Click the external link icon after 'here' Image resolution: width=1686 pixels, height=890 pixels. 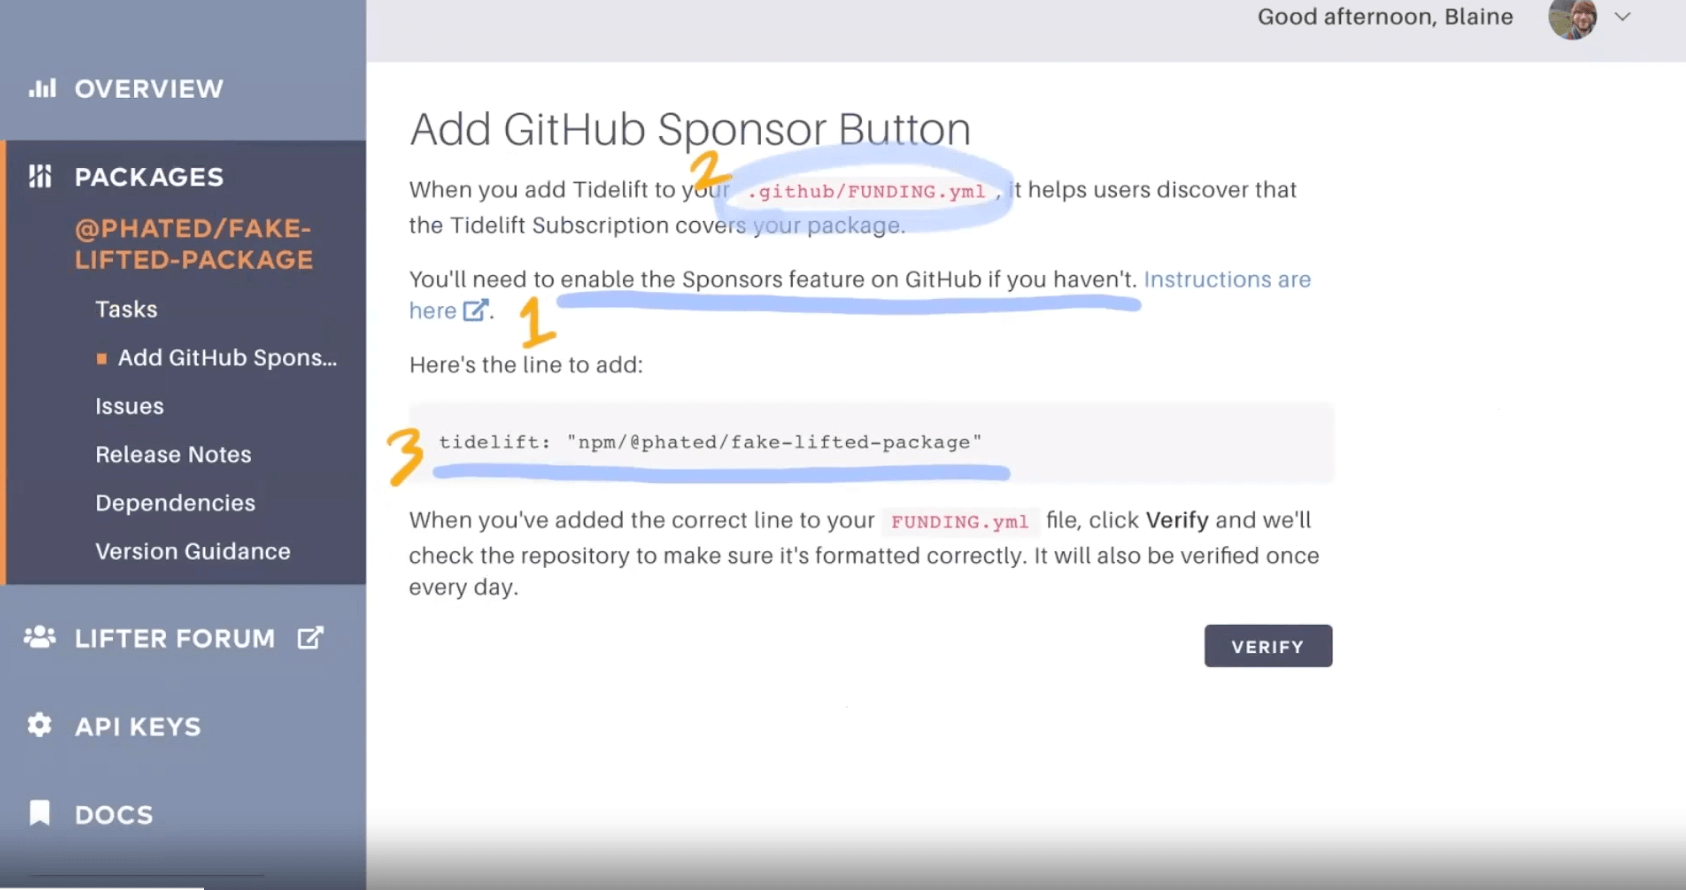point(475,310)
